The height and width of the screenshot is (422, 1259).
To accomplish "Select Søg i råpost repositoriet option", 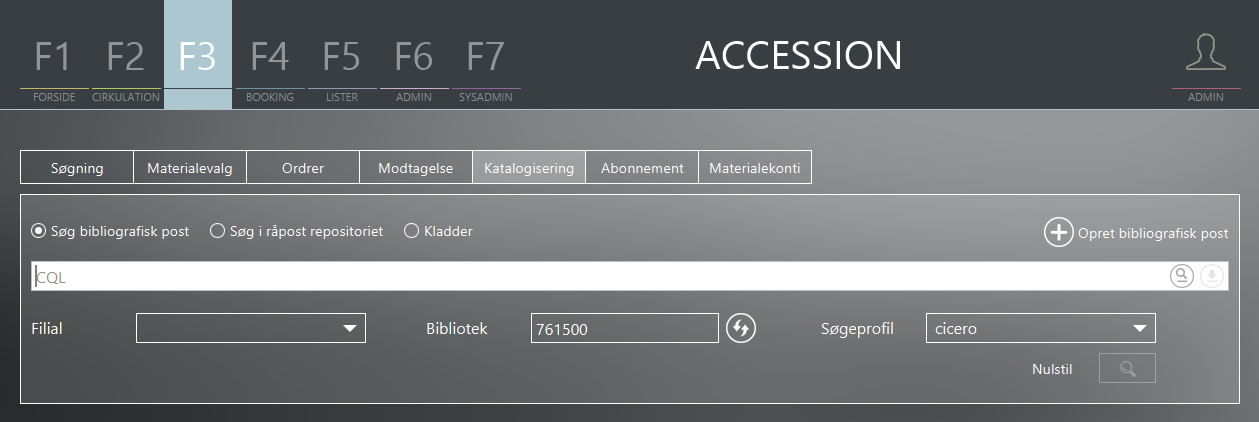I will [217, 231].
